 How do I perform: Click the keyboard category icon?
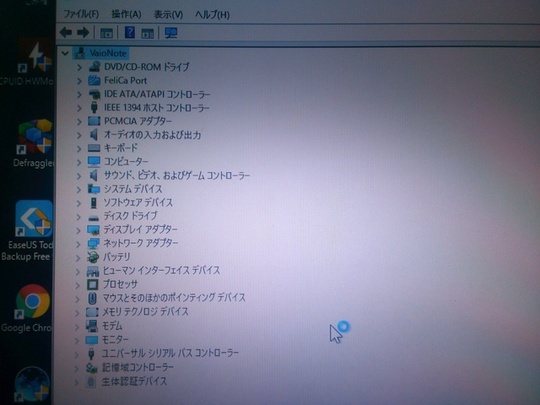point(94,148)
